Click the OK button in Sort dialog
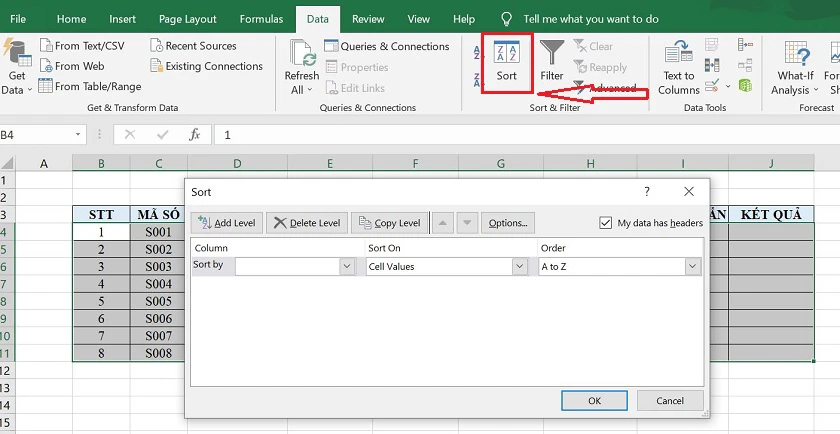The image size is (840, 434). pyautogui.click(x=594, y=400)
